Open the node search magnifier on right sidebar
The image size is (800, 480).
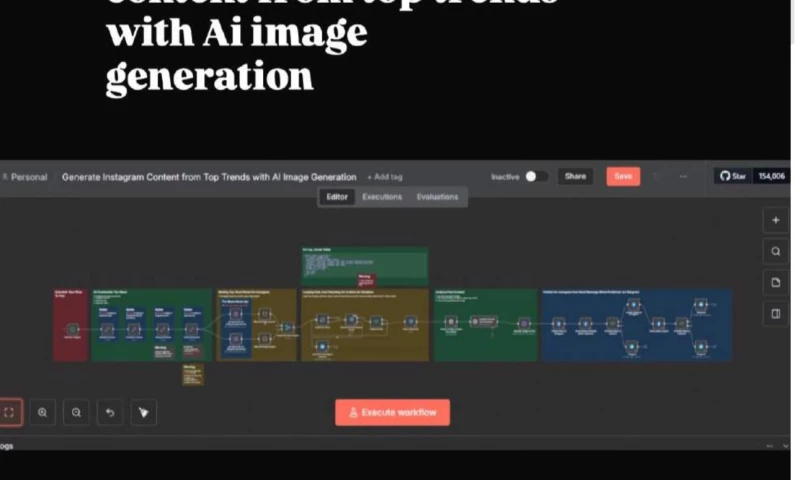tap(776, 251)
